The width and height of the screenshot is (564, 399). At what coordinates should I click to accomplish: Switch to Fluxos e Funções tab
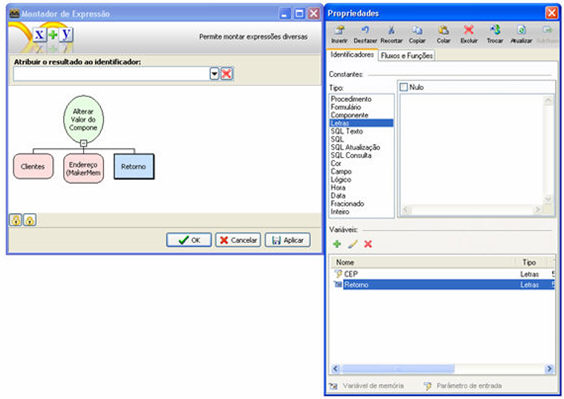[406, 55]
